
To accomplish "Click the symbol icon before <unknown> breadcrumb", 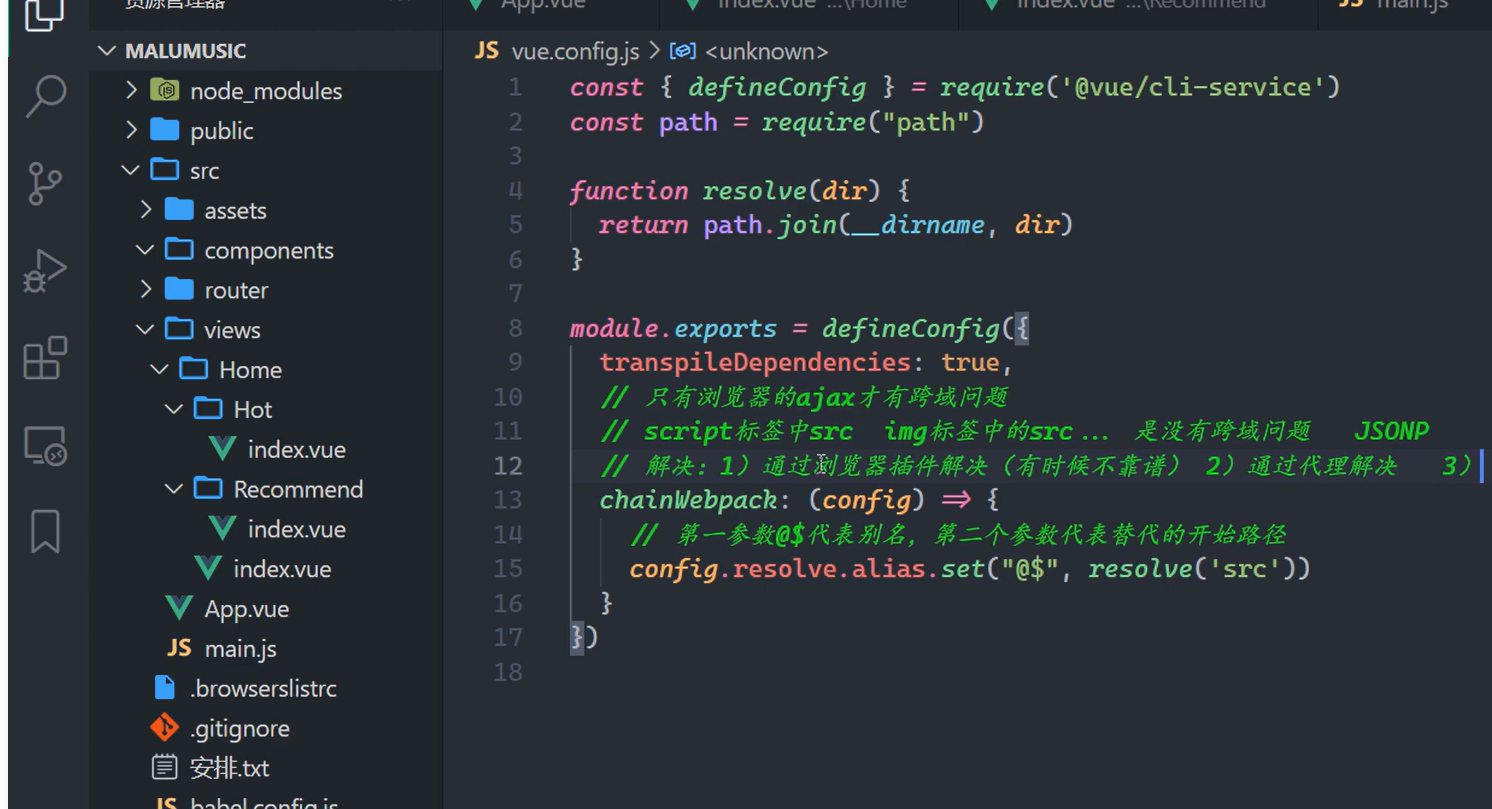I will [x=682, y=51].
